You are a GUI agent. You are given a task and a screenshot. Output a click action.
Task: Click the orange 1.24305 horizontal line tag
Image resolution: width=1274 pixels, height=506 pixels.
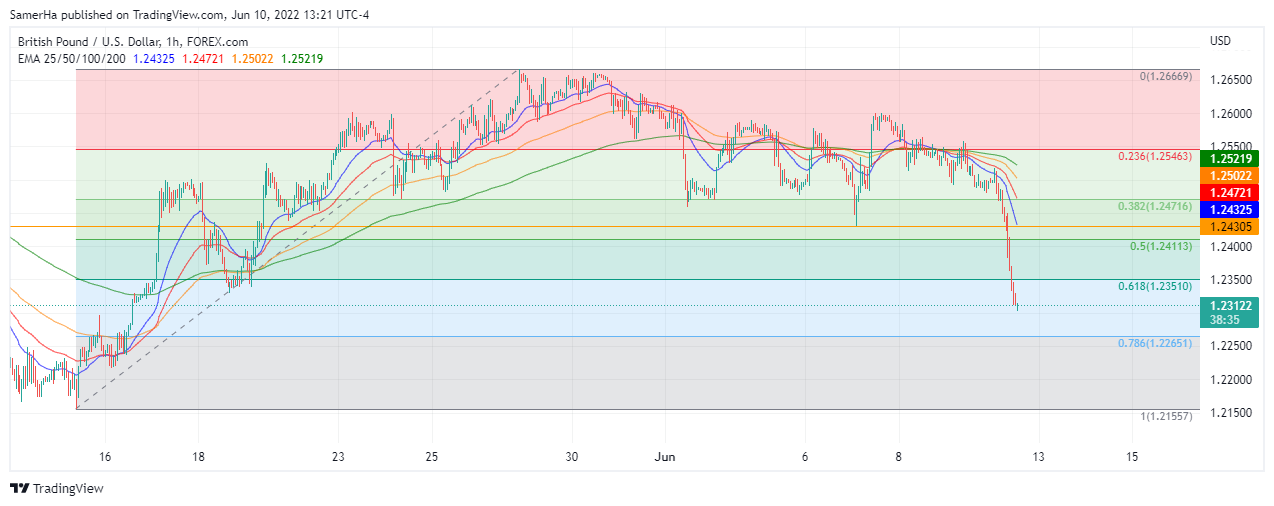point(1229,227)
